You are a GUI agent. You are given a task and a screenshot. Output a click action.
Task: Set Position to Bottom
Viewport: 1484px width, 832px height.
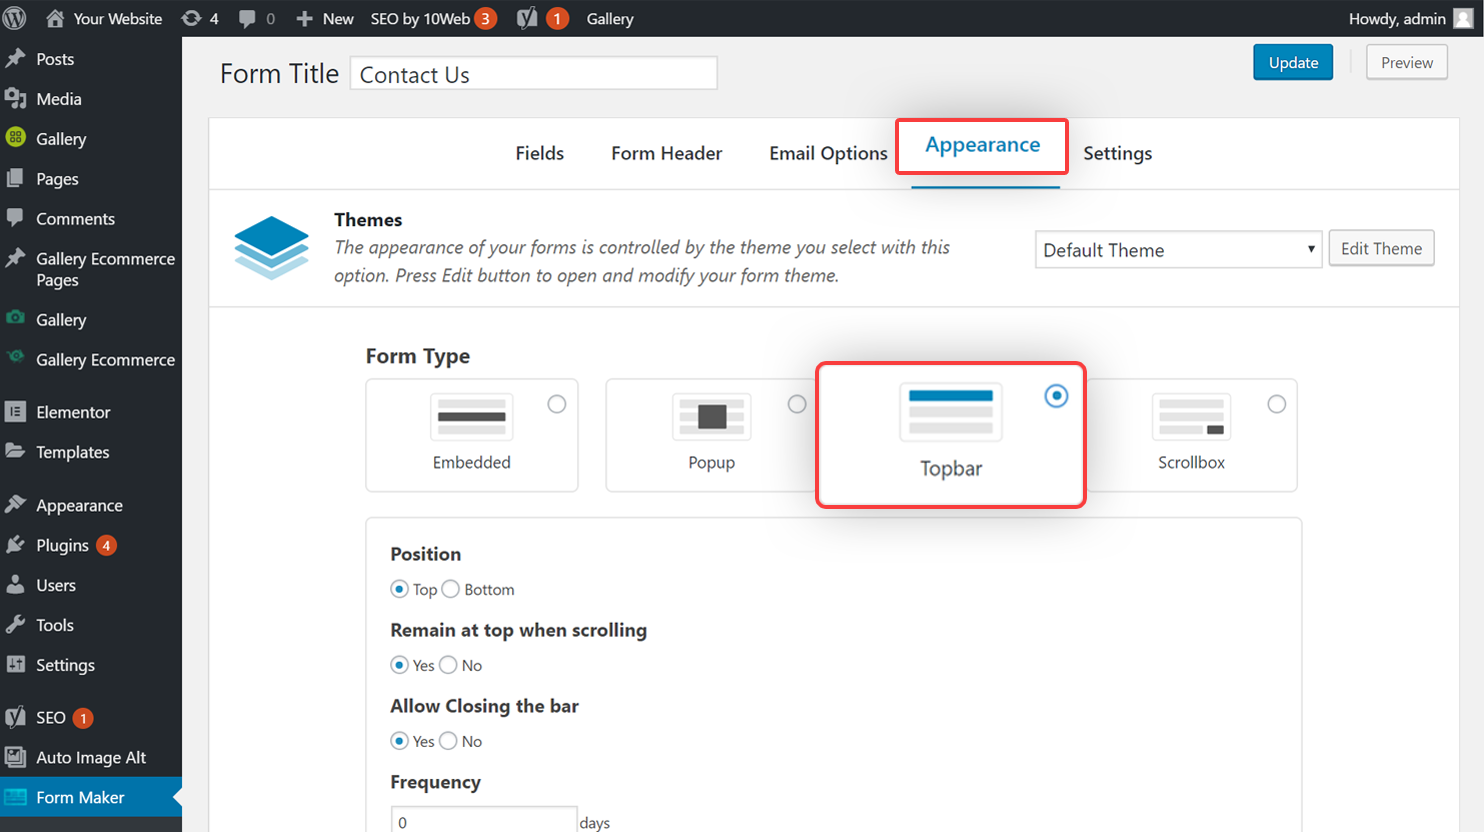tap(451, 589)
